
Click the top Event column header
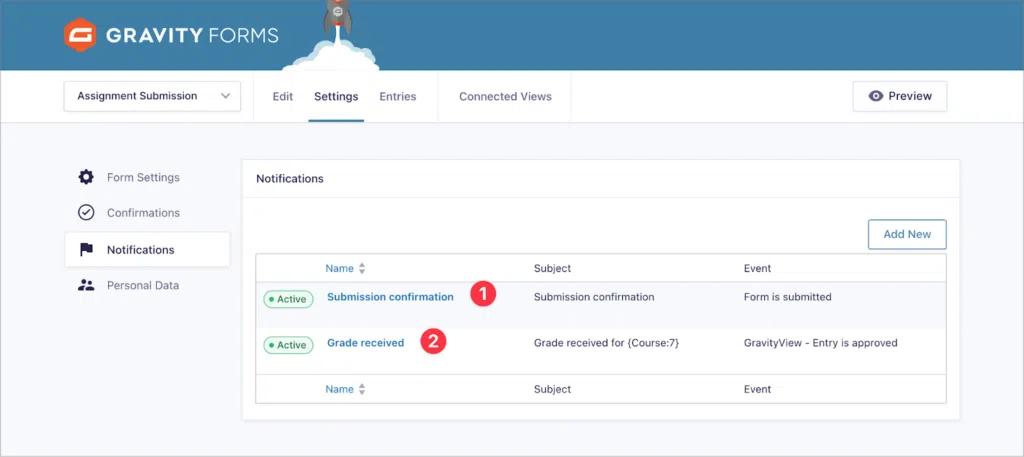(758, 268)
